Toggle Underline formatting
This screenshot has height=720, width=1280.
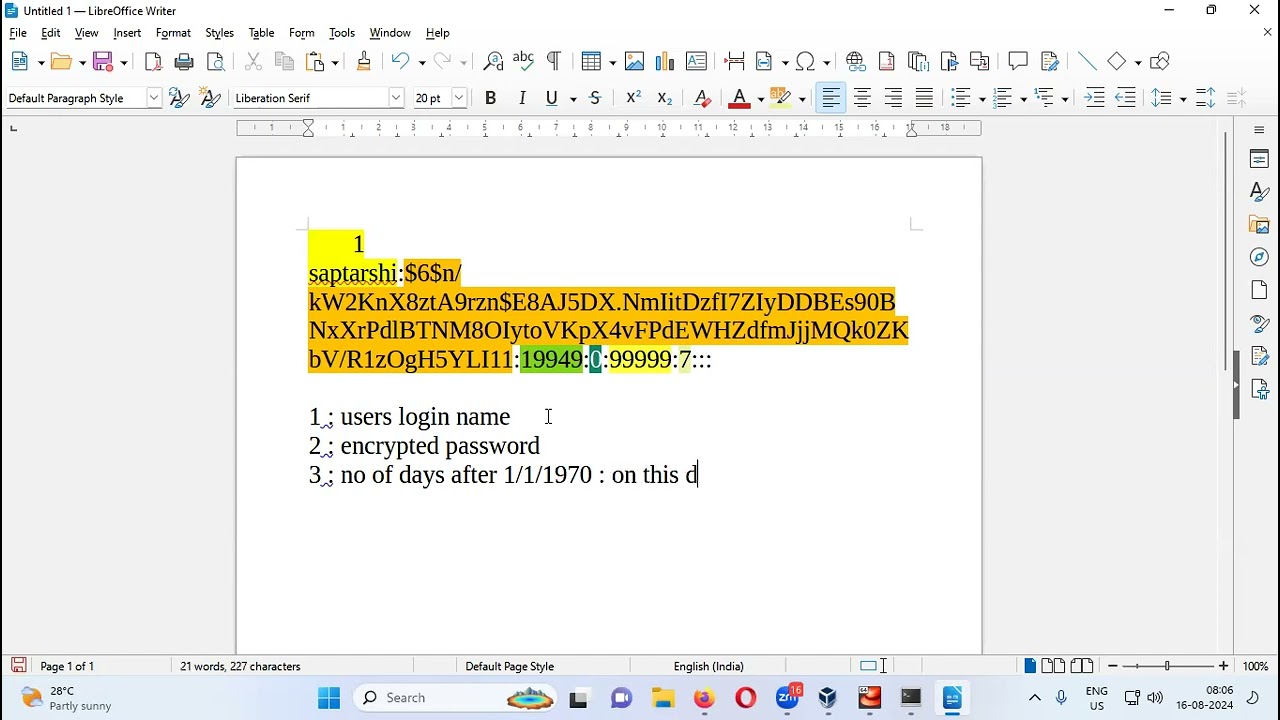(x=551, y=98)
